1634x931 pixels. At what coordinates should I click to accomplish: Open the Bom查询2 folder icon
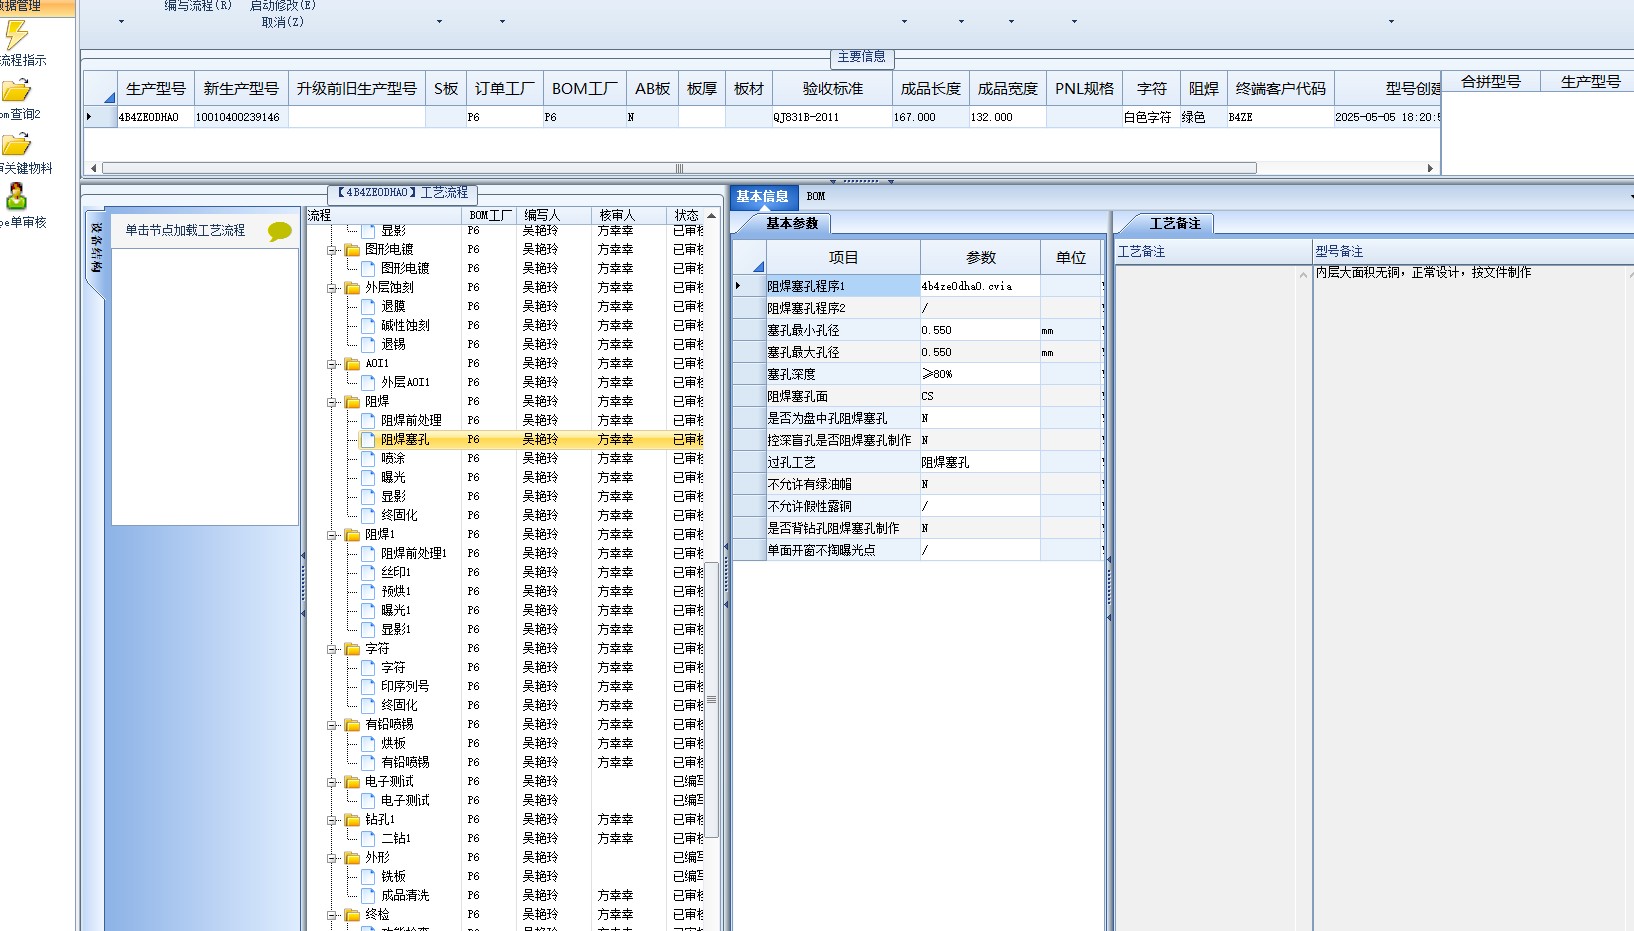click(x=16, y=90)
